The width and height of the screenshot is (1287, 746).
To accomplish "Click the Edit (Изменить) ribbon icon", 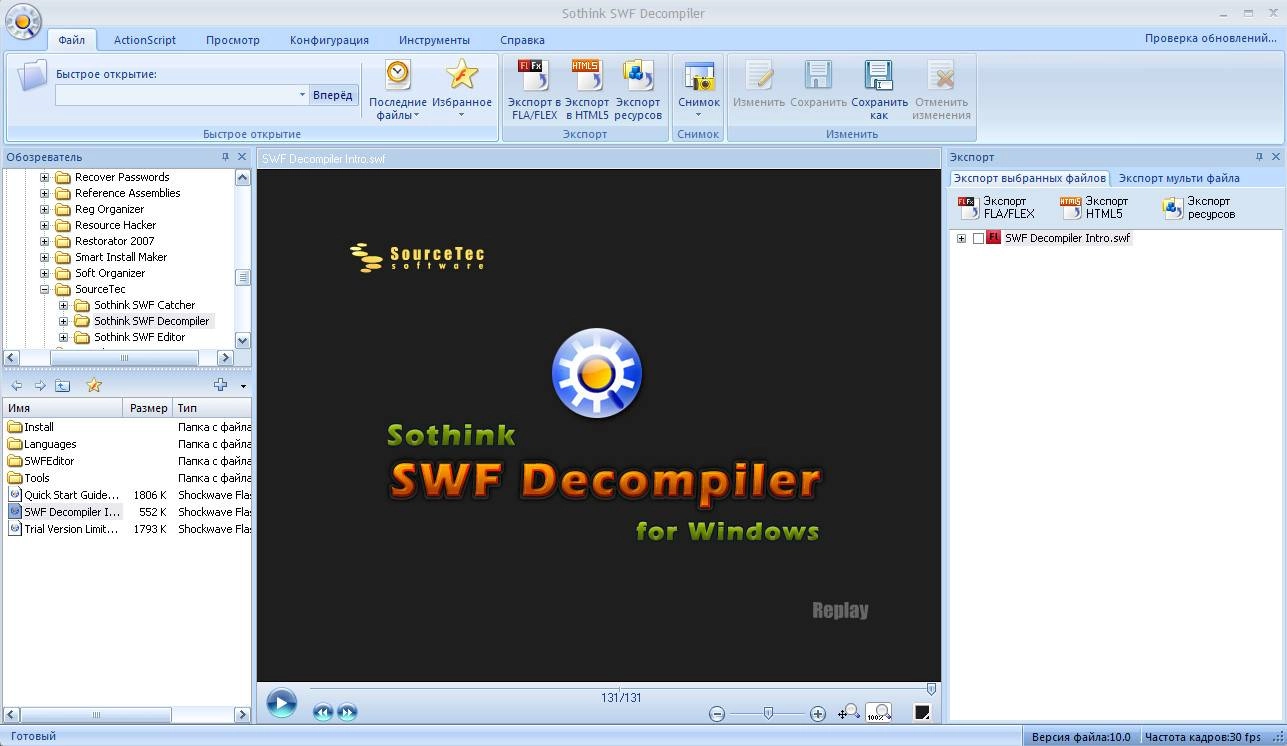I will click(x=759, y=83).
